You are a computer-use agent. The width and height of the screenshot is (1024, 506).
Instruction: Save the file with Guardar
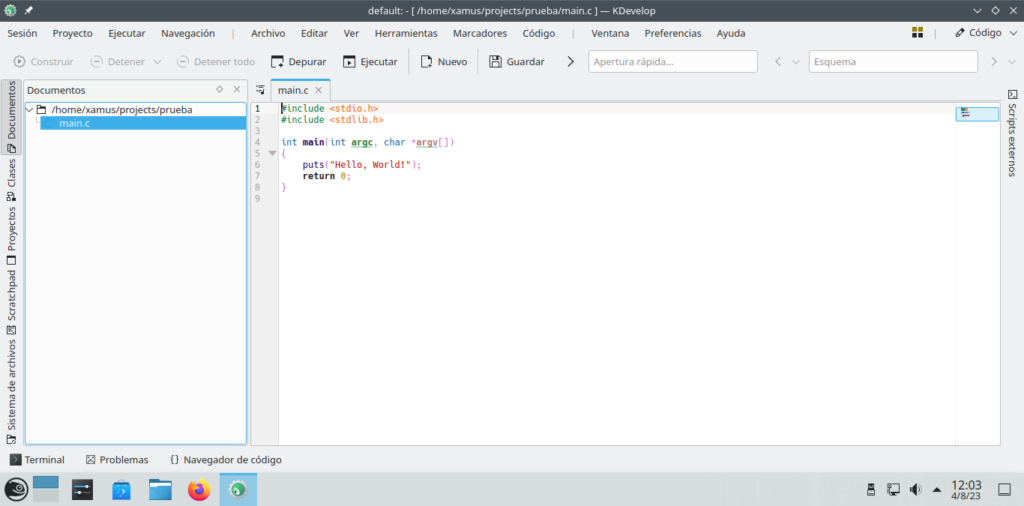(517, 61)
